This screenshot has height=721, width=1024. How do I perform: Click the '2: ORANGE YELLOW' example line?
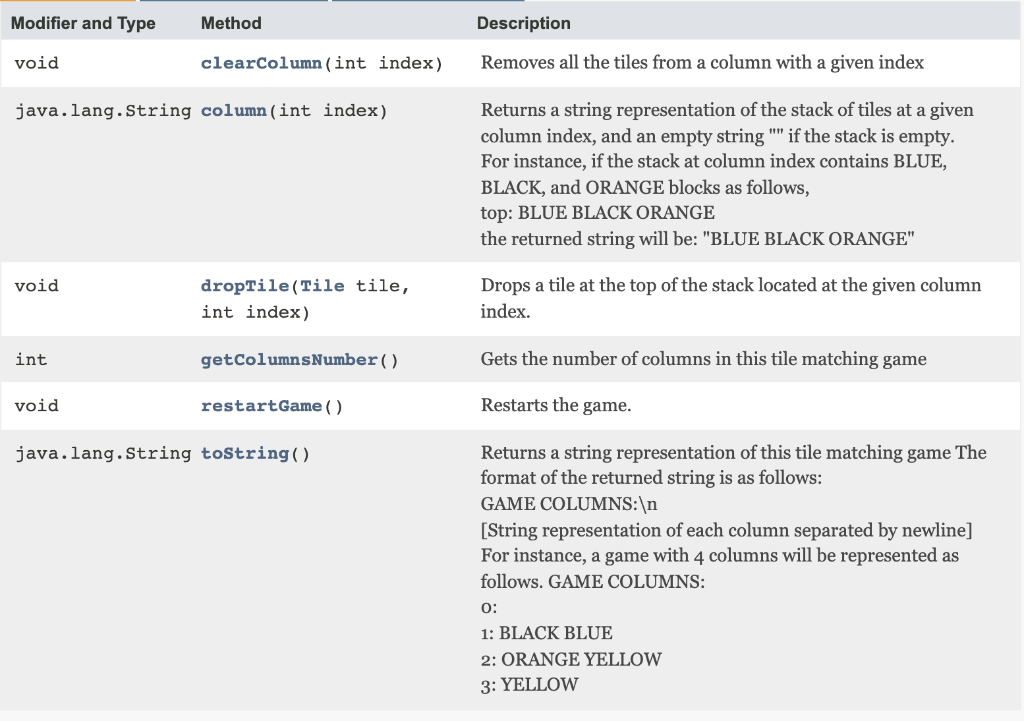tap(571, 660)
